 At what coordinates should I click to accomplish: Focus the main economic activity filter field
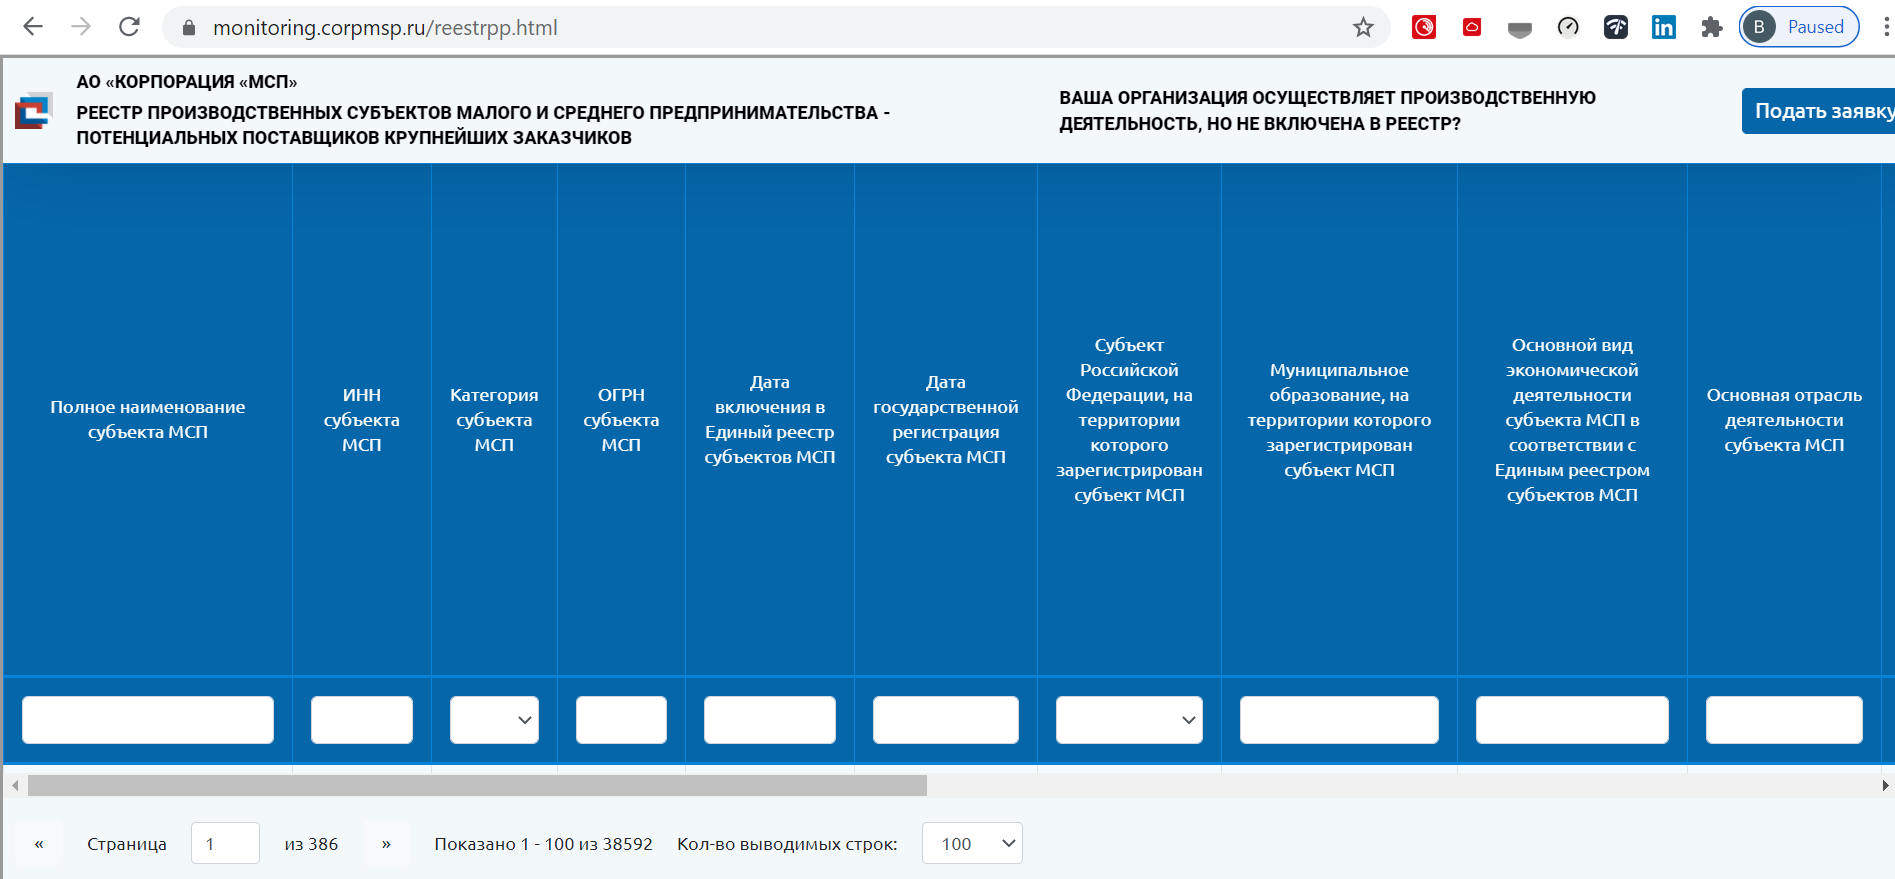pyautogui.click(x=1572, y=720)
